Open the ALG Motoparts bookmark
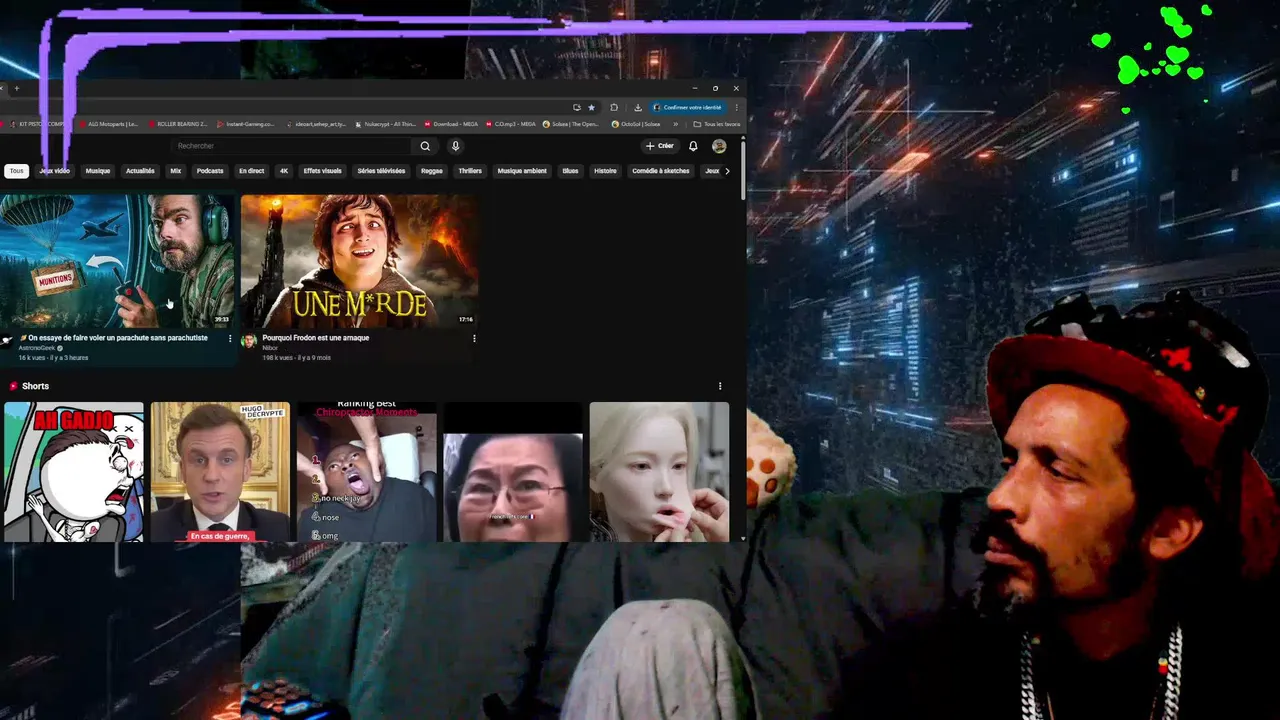This screenshot has height=720, width=1280. click(x=108, y=124)
